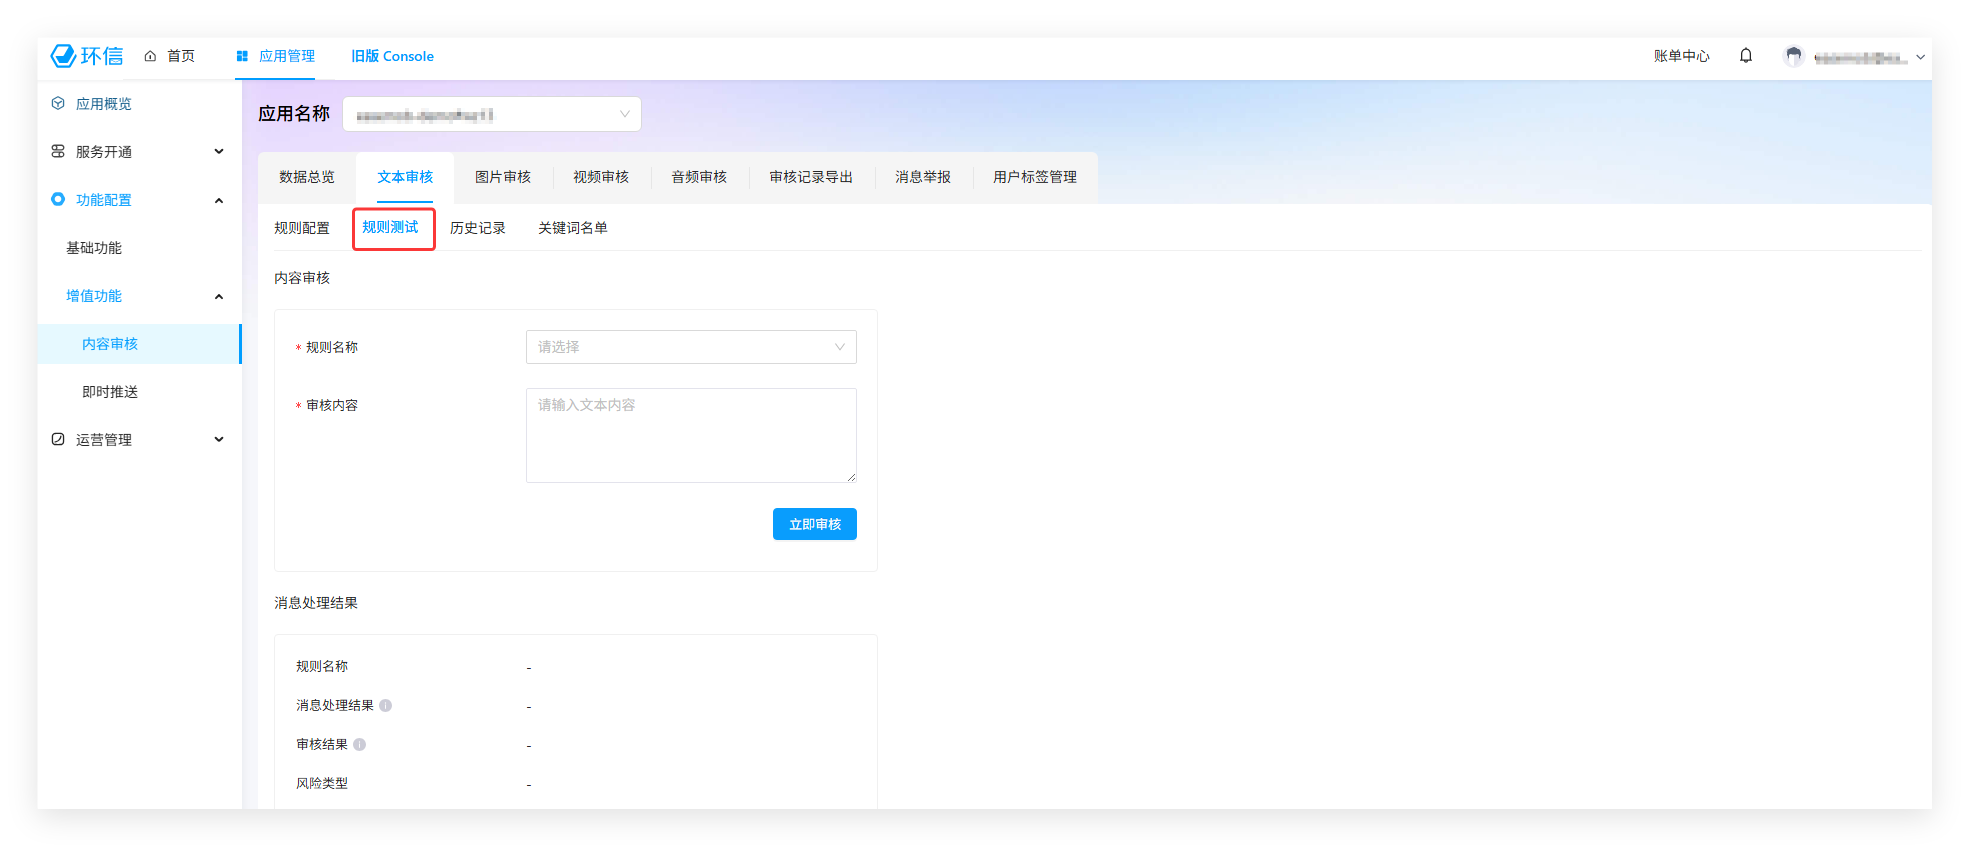The height and width of the screenshot is (846, 1969).
Task: Open 应用概览 in the sidebar
Action: click(104, 104)
